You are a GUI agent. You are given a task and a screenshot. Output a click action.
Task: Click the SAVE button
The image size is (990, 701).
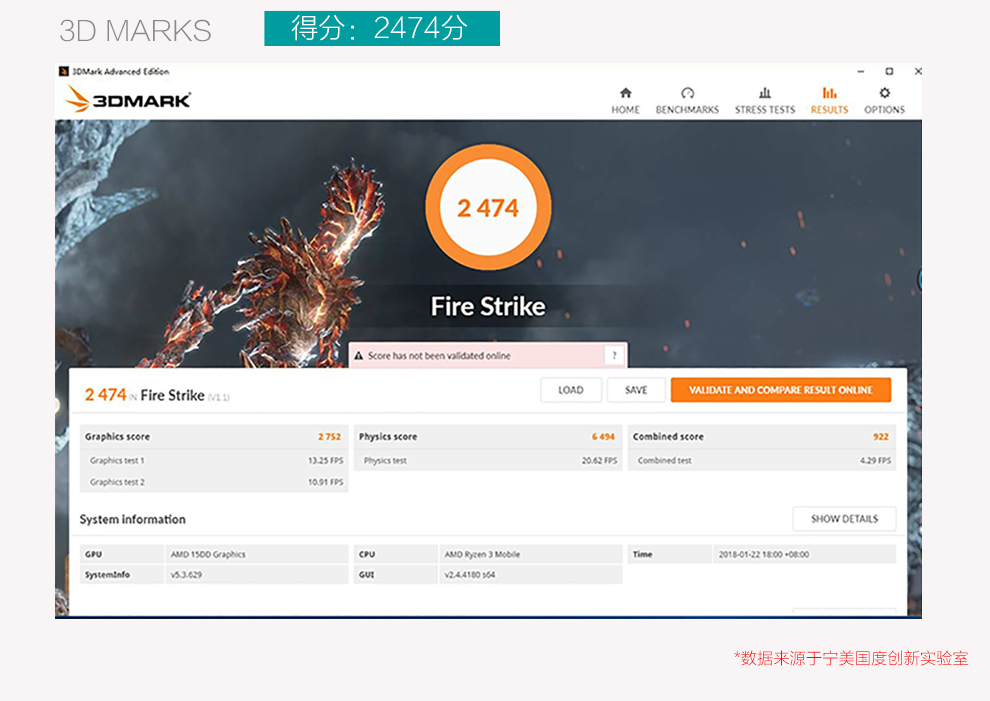coord(636,390)
